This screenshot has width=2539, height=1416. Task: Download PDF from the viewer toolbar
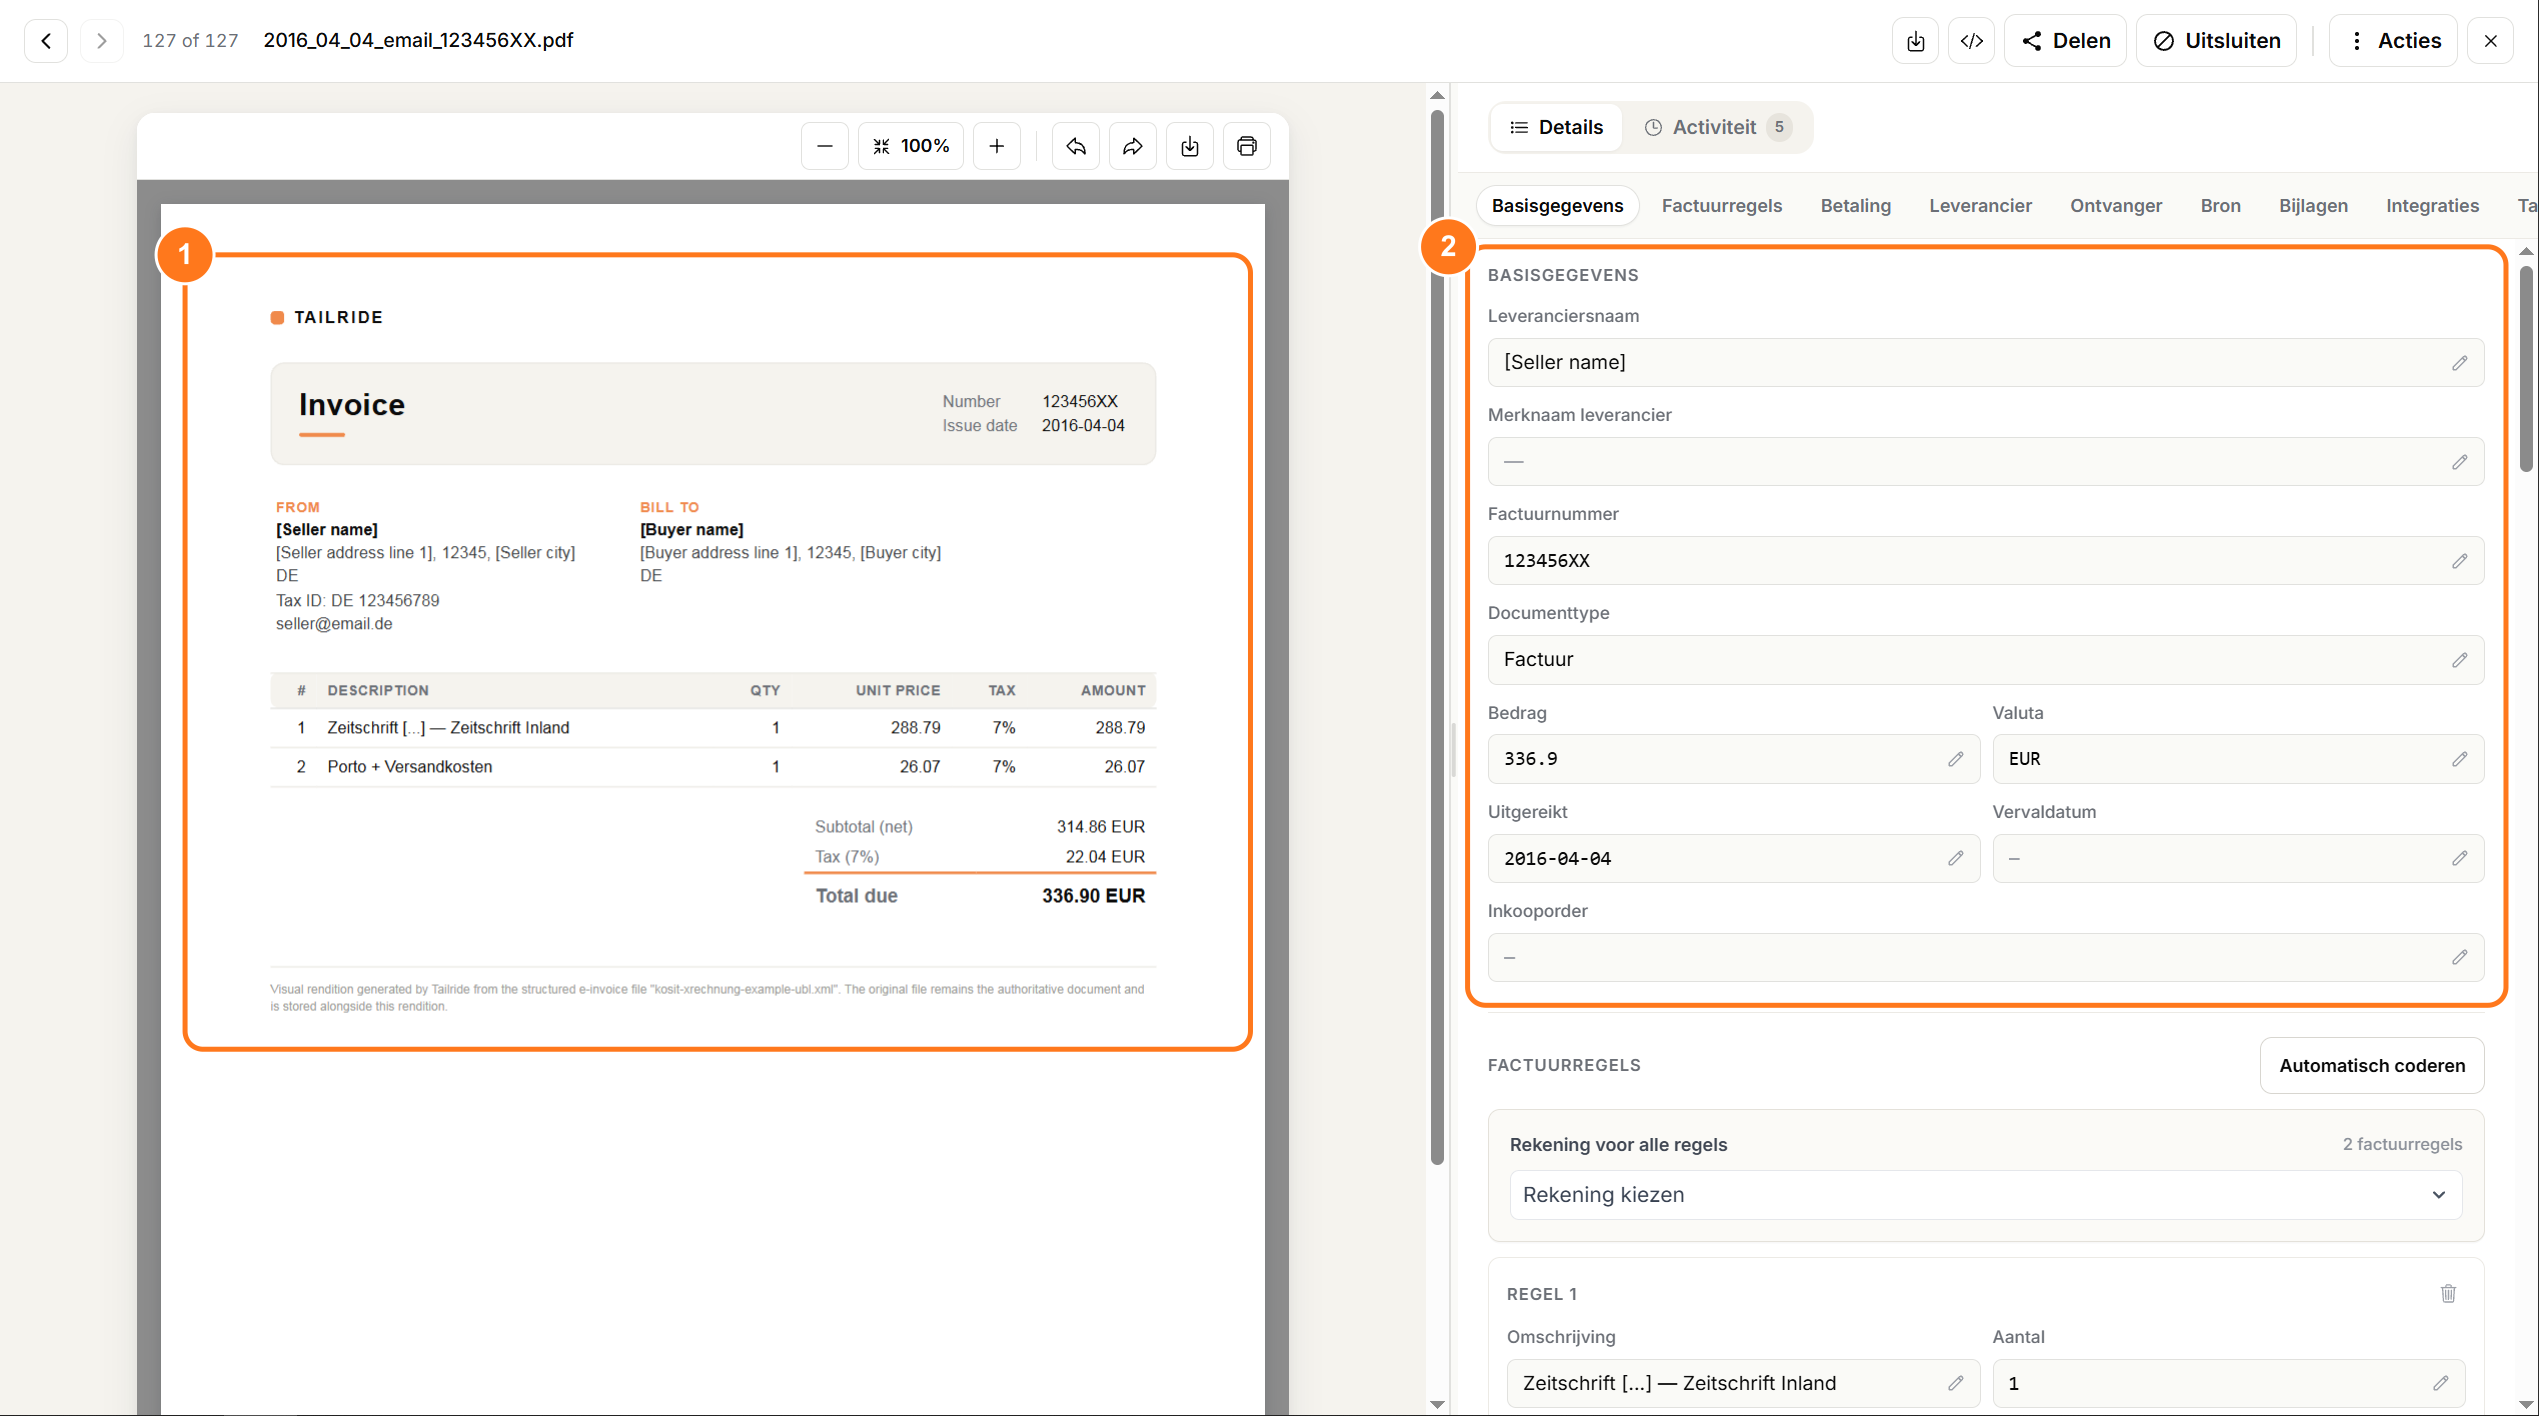1189,146
